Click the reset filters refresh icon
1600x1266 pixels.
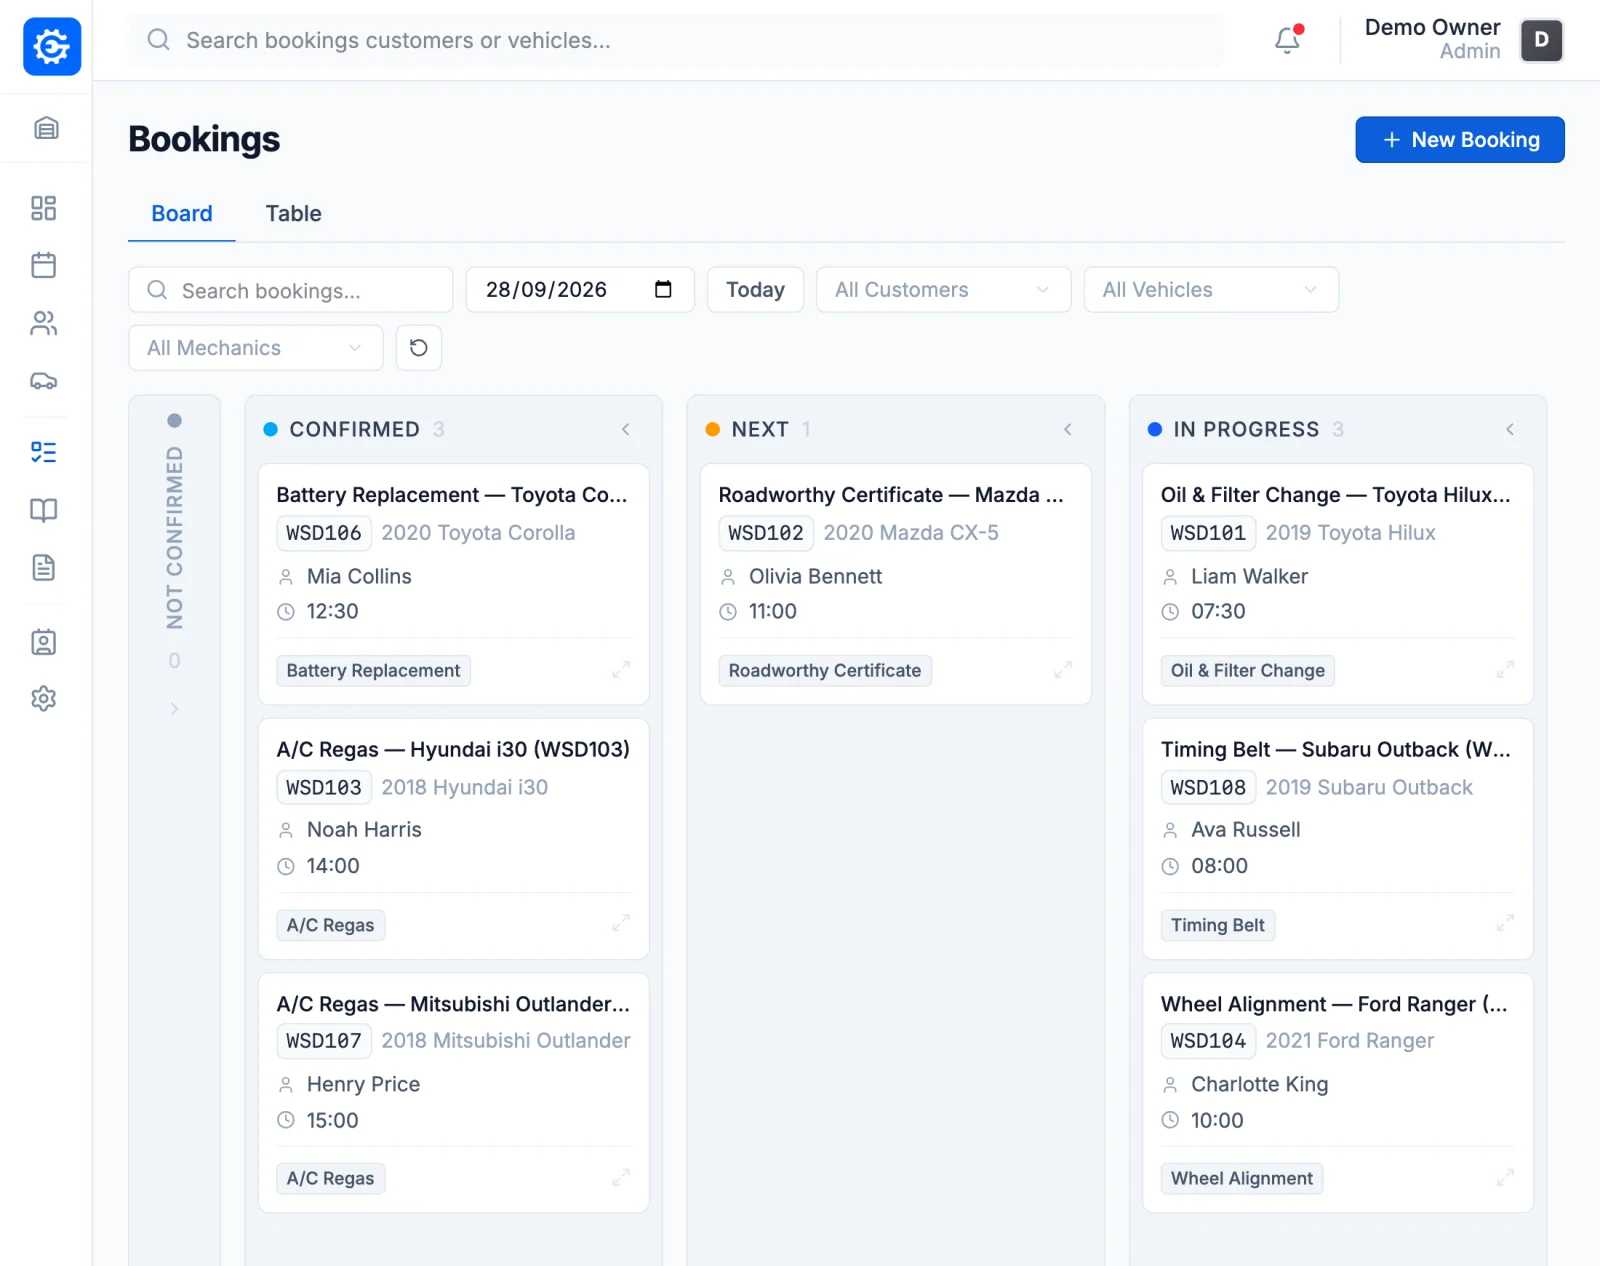[419, 348]
